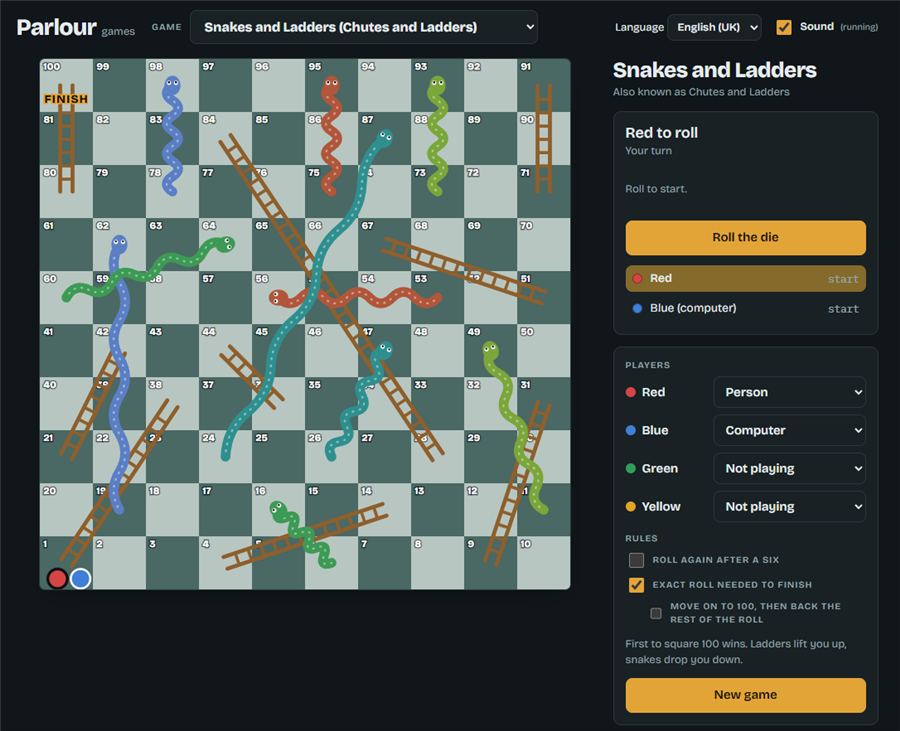The width and height of the screenshot is (900, 731).
Task: Click 'Also known as Chutes and Ladders' subtitle
Action: [x=701, y=92]
